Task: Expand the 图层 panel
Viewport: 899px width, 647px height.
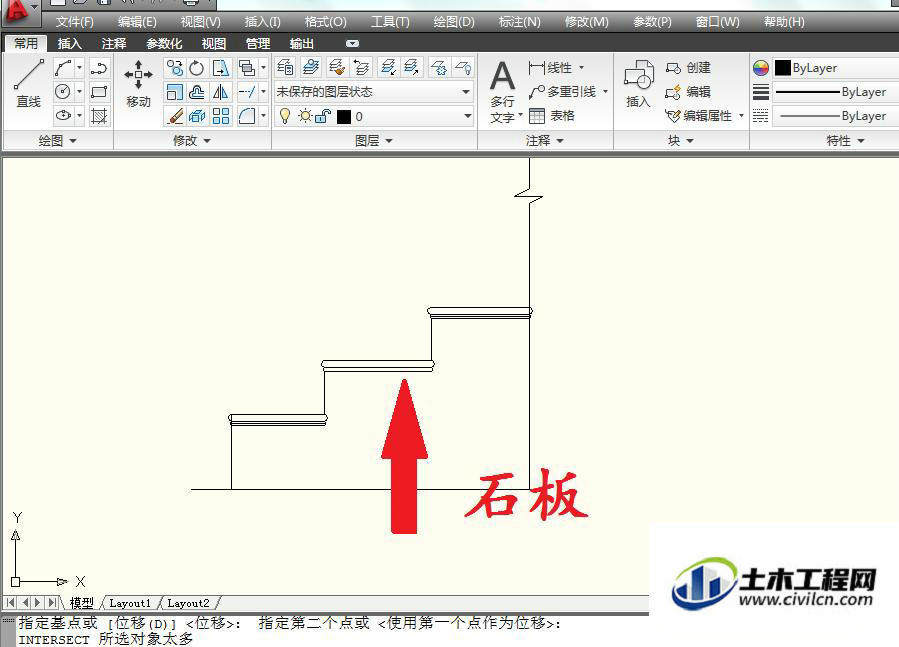Action: tap(374, 141)
